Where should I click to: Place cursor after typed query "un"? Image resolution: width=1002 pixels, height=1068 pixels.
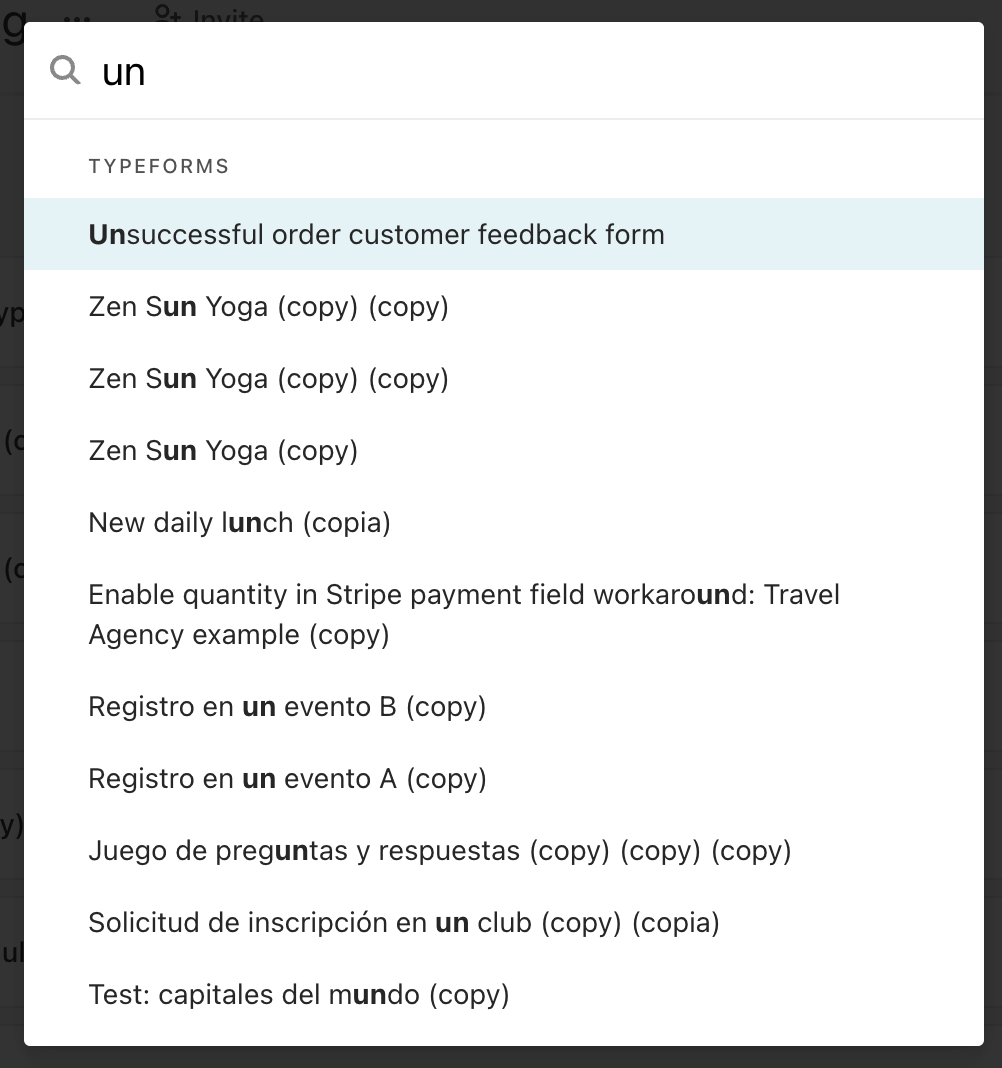click(x=148, y=72)
